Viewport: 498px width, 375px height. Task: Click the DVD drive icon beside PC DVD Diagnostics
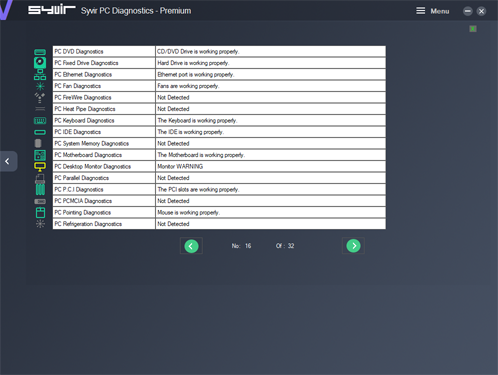point(40,52)
